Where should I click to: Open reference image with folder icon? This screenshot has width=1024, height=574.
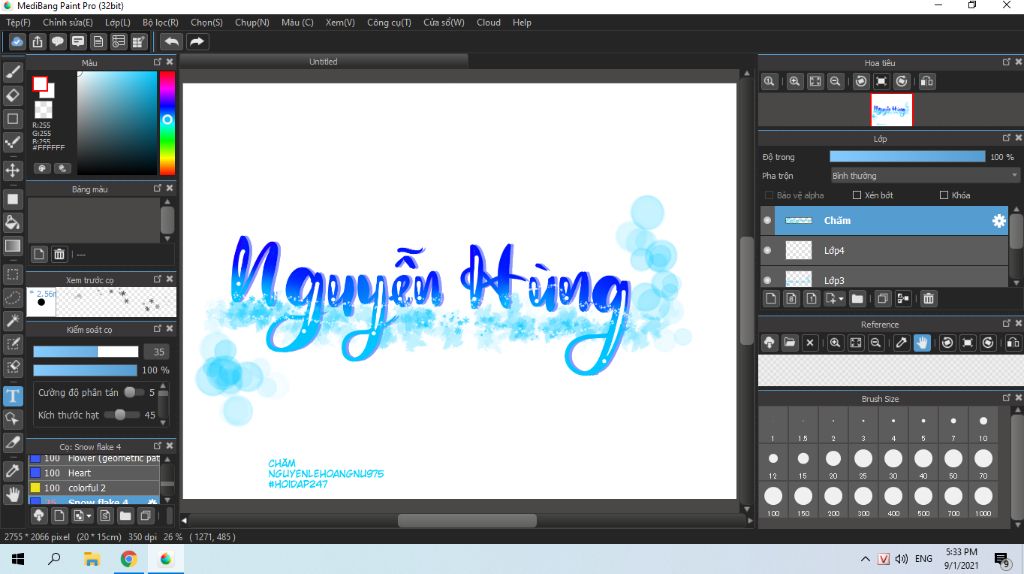point(790,343)
